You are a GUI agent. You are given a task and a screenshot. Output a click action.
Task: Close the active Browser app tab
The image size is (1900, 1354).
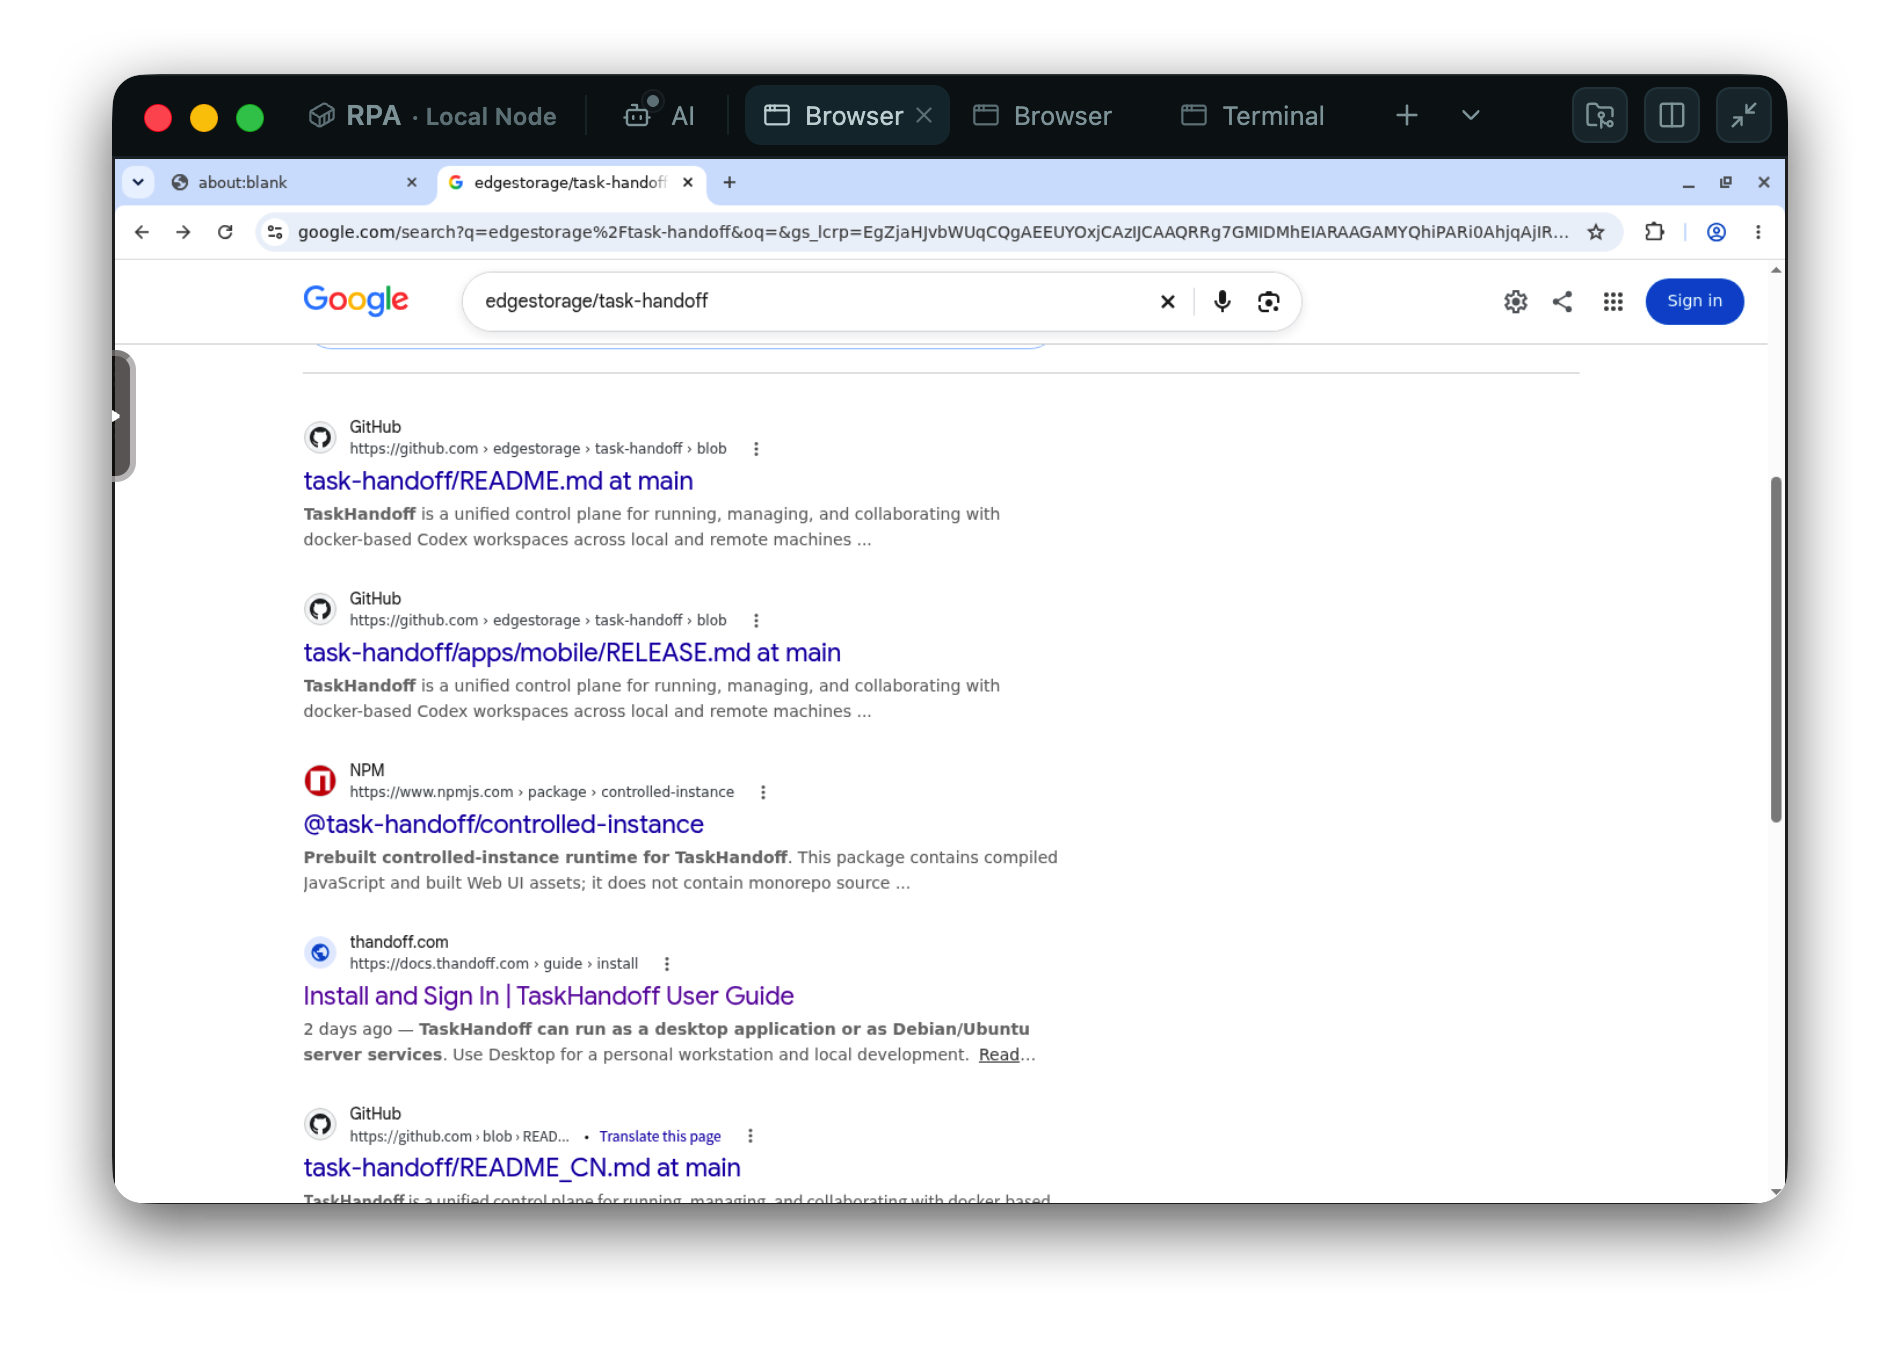[x=924, y=115]
